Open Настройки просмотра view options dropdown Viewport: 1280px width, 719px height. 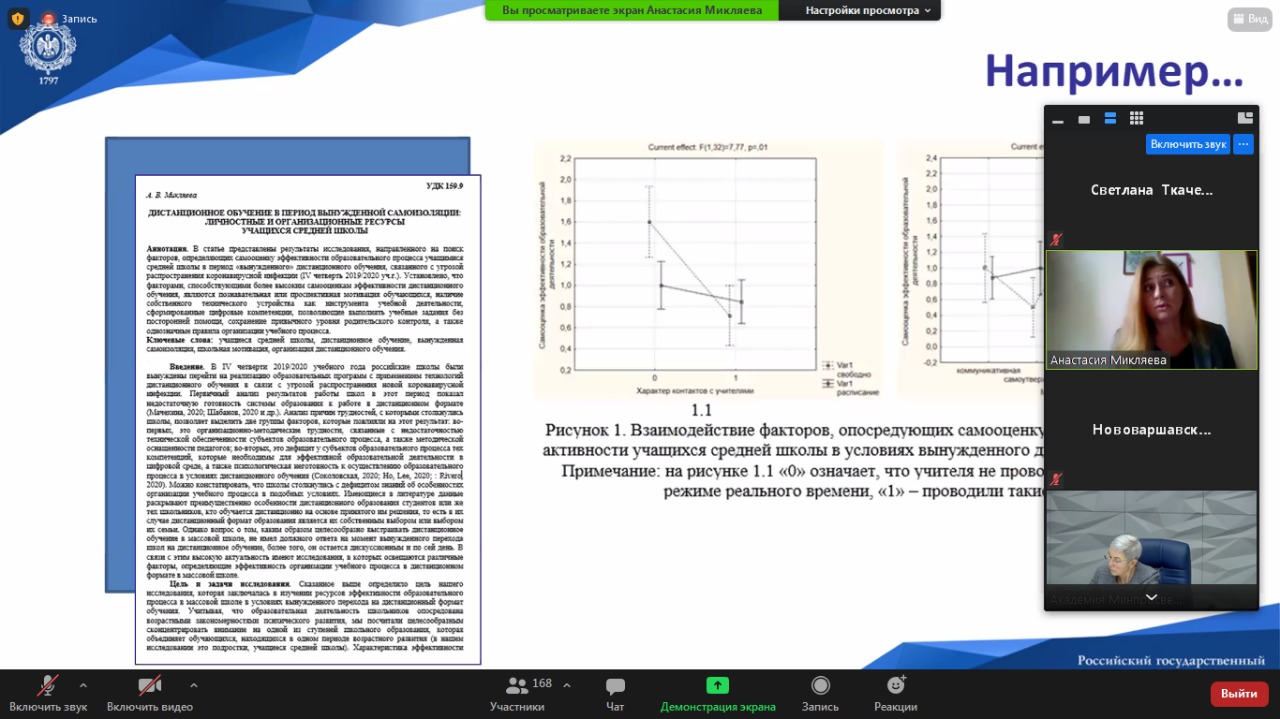(x=868, y=10)
